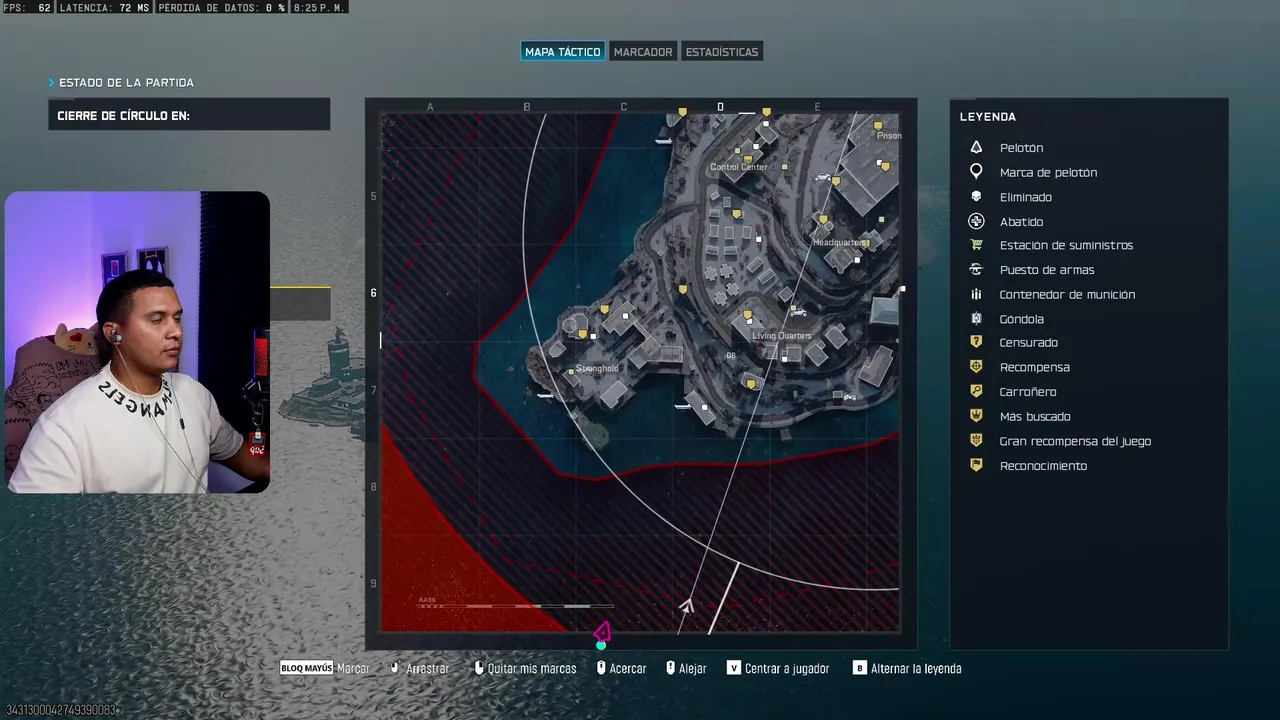Click the Gran recompensa del juego icon
Viewport: 1280px width, 720px height.
coord(976,441)
